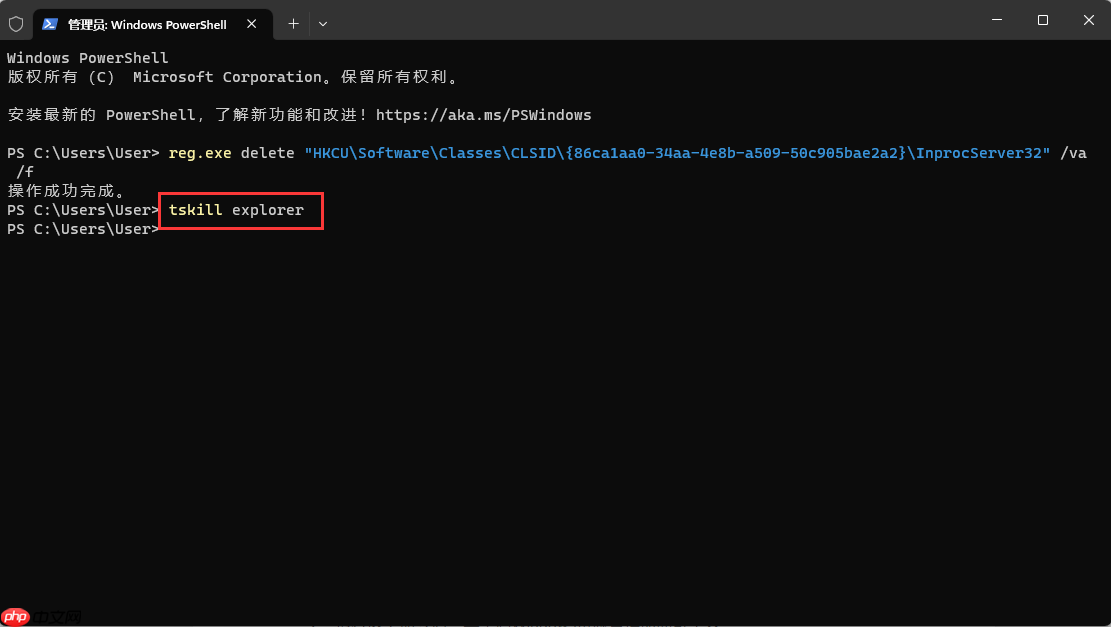Click the red highlight box outline
The width and height of the screenshot is (1111, 627).
coord(240,194)
